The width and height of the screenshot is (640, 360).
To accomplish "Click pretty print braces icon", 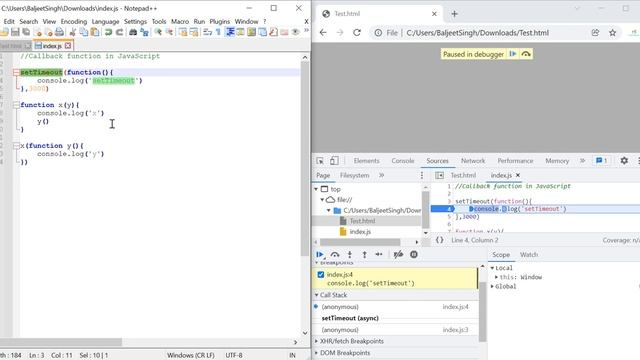I will coord(440,240).
